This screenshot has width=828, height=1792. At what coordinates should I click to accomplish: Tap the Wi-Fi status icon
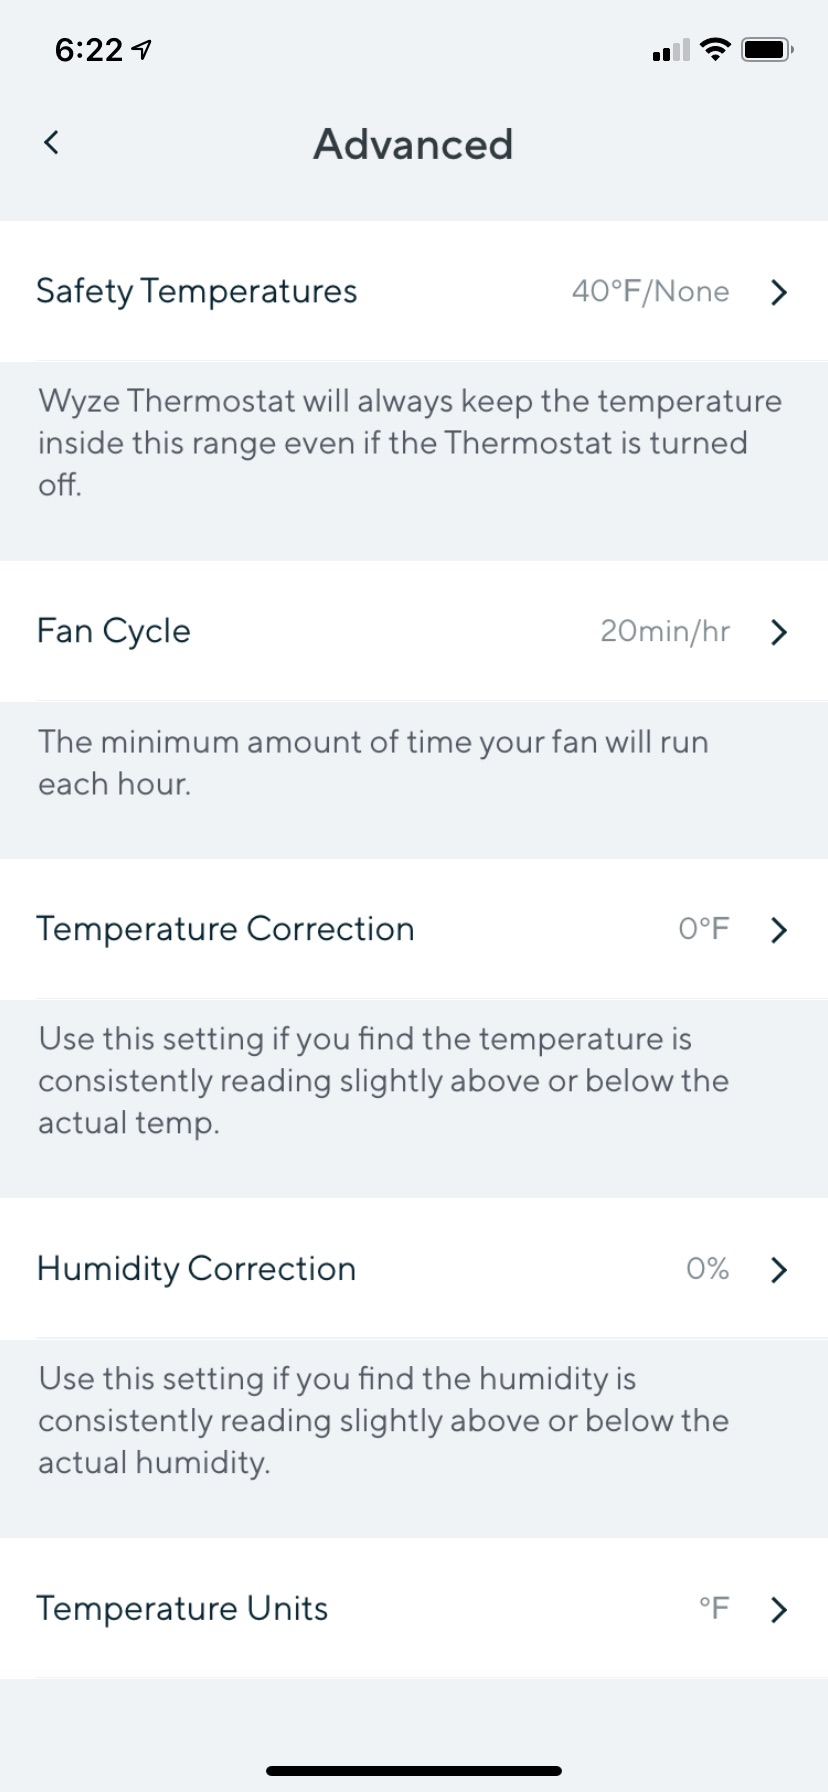(x=715, y=49)
